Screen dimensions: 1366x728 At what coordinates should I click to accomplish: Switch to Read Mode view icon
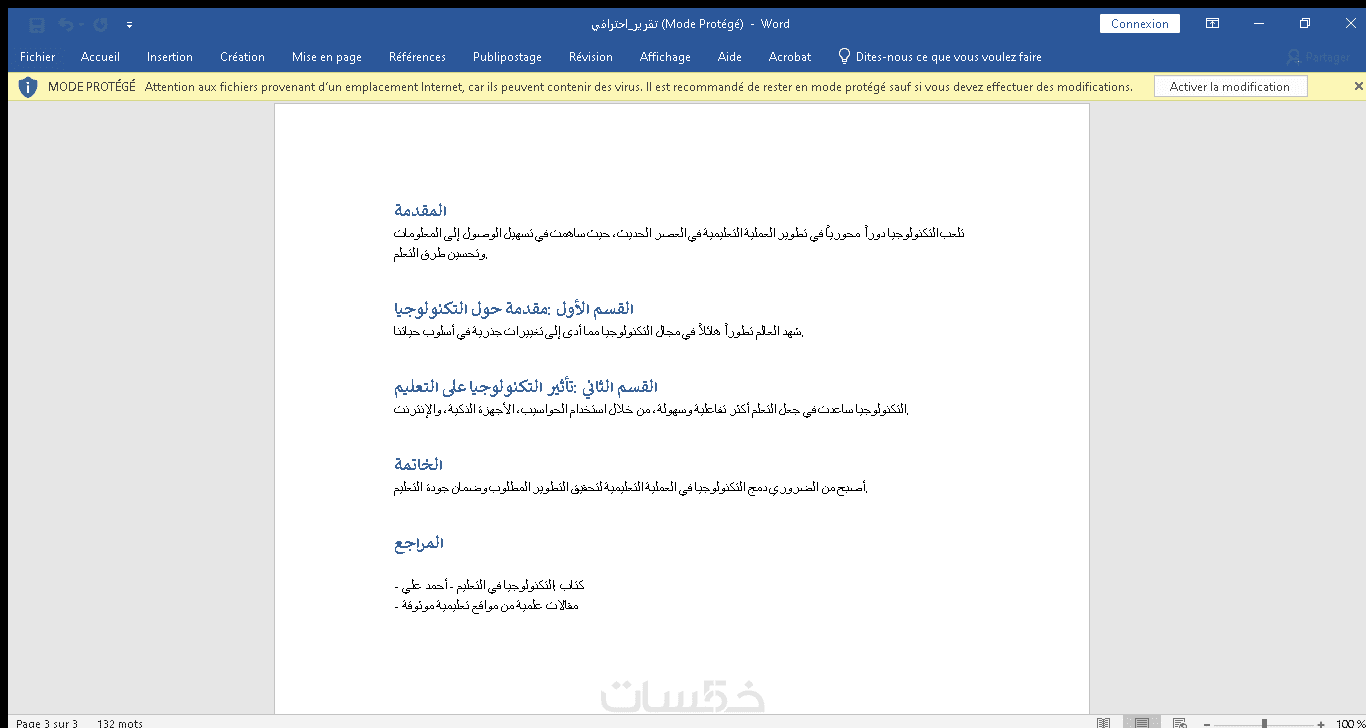(x=1103, y=722)
